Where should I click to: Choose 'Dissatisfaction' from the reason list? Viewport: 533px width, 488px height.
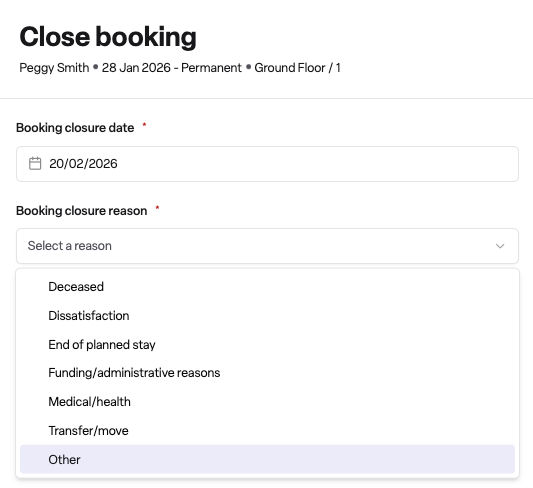point(267,316)
